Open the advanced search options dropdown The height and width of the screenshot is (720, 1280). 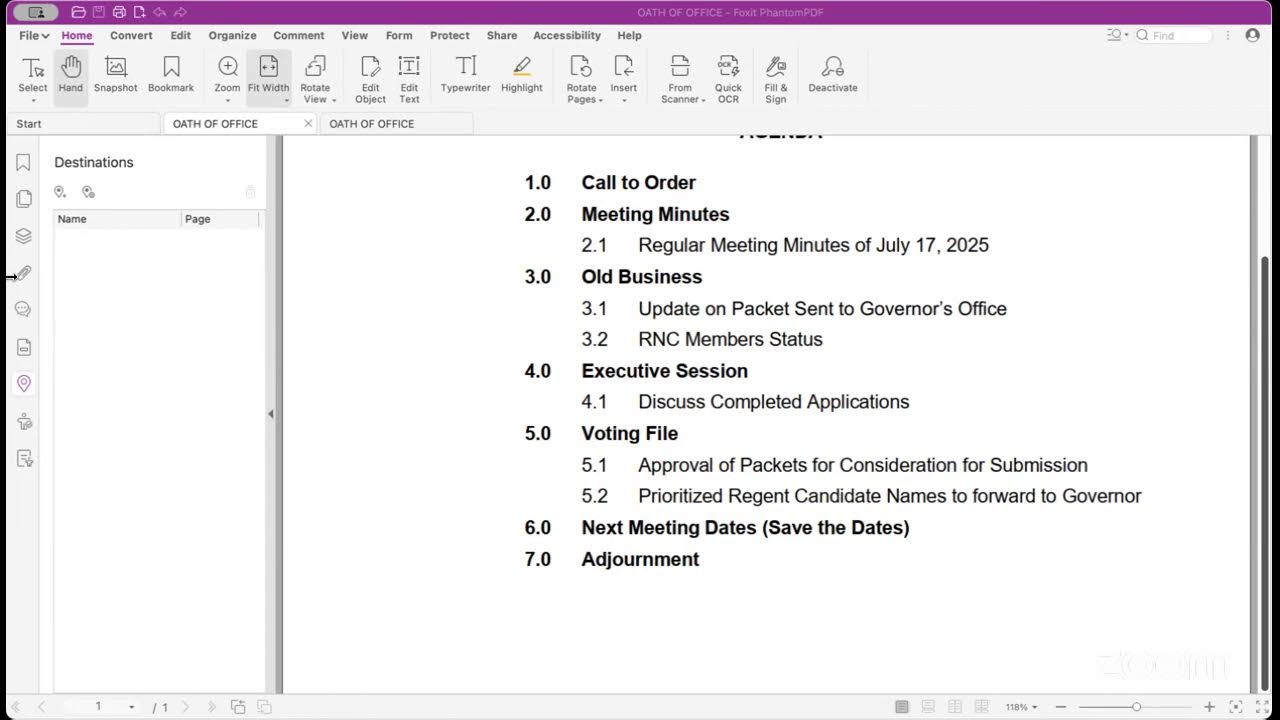click(1119, 35)
